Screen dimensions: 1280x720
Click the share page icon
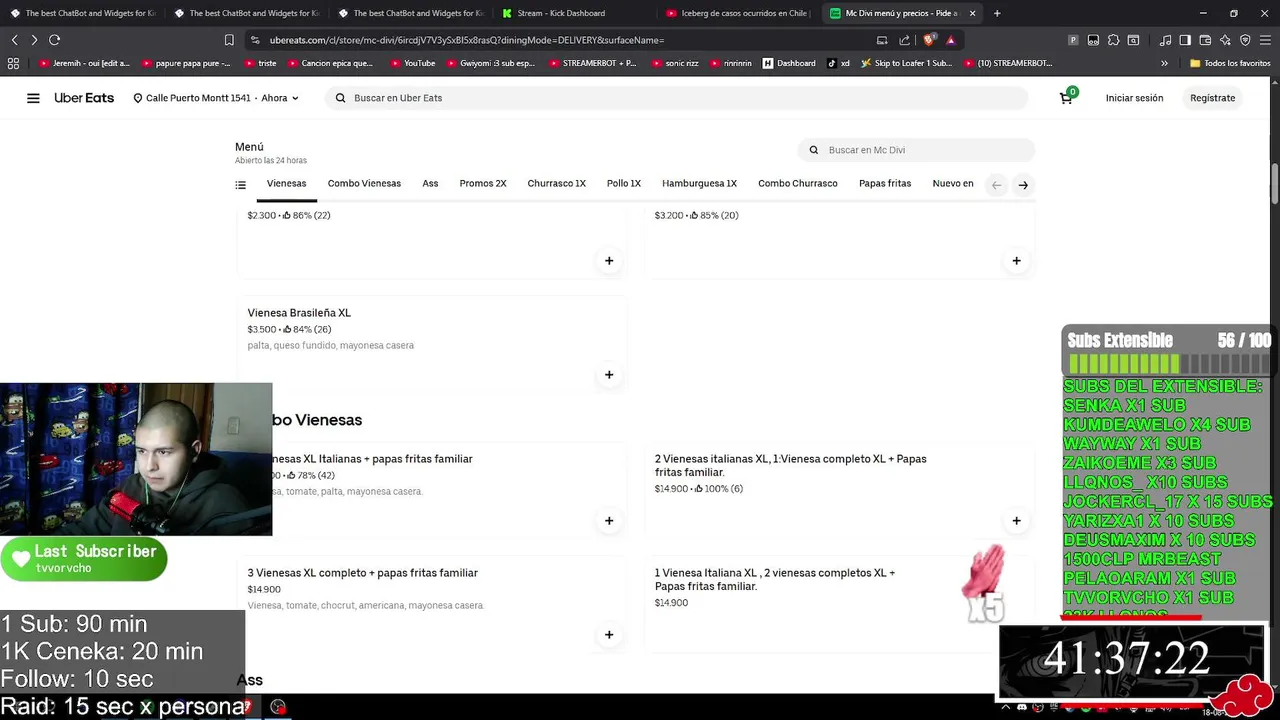point(905,40)
